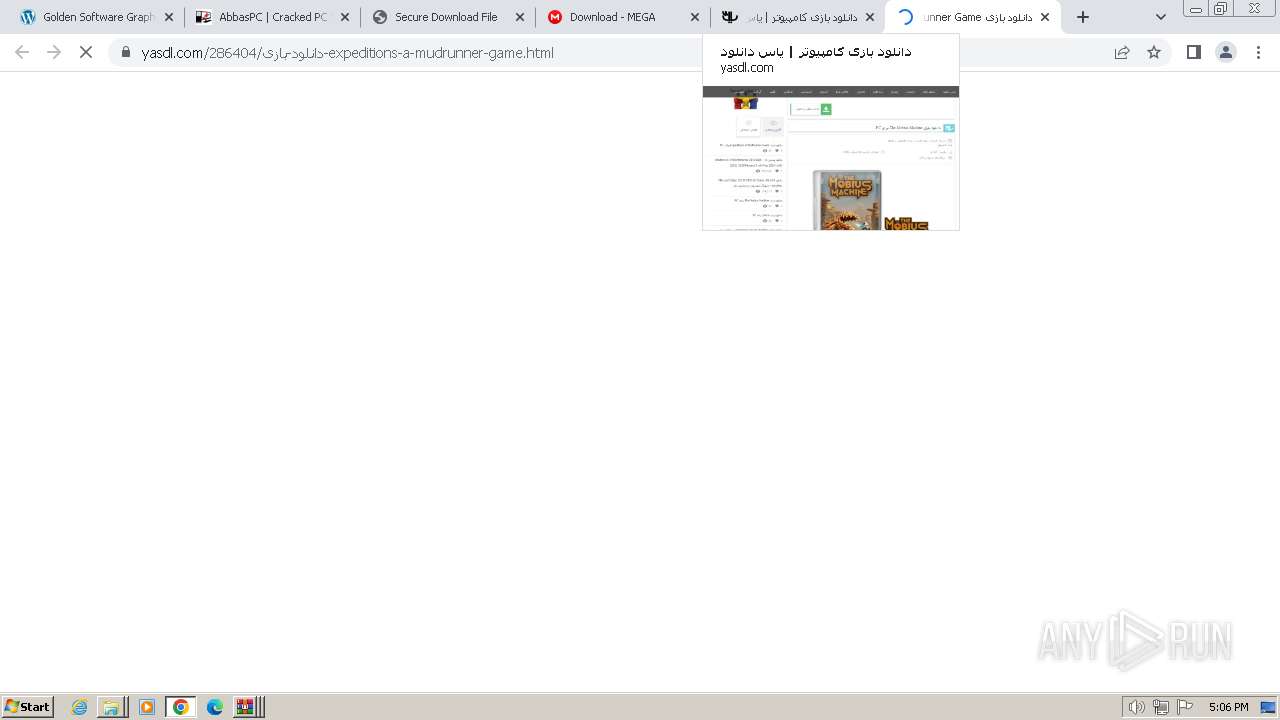Image resolution: width=1280 pixels, height=720 pixels.
Task: Stop loading the page
Action: pos(86,52)
